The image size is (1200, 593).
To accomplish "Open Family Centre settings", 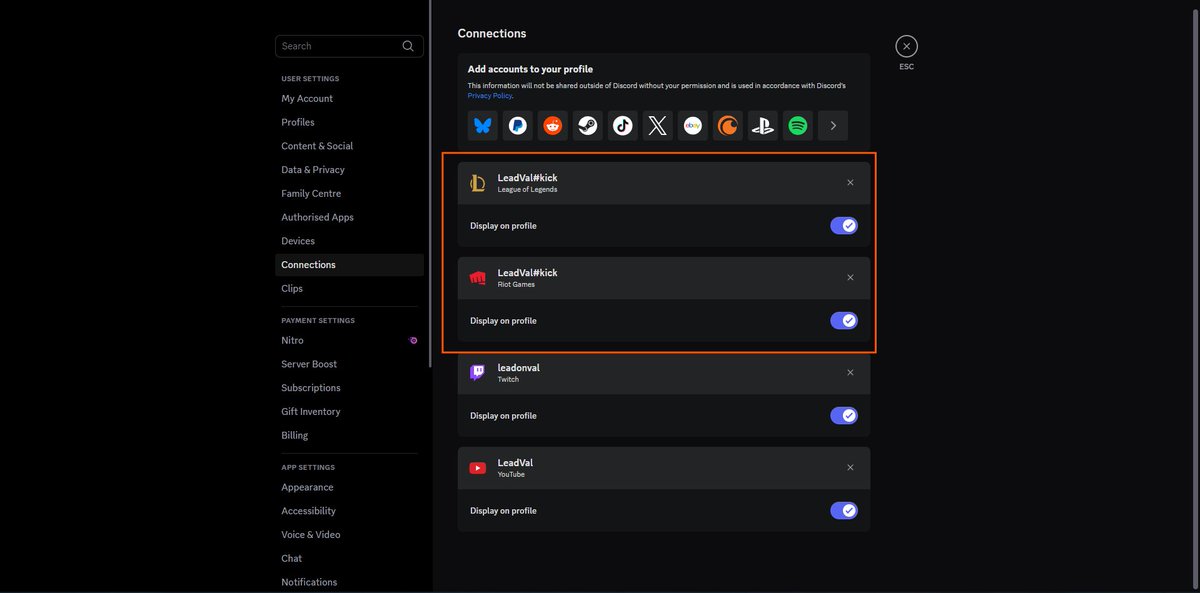I will (x=349, y=194).
